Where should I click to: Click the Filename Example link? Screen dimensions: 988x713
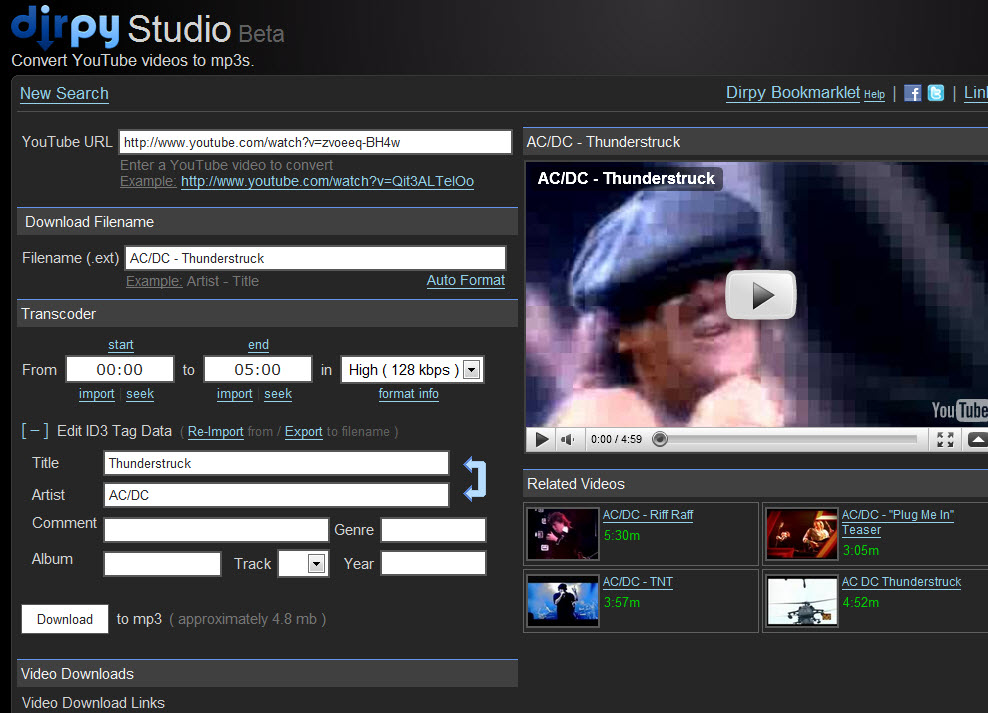pos(154,281)
